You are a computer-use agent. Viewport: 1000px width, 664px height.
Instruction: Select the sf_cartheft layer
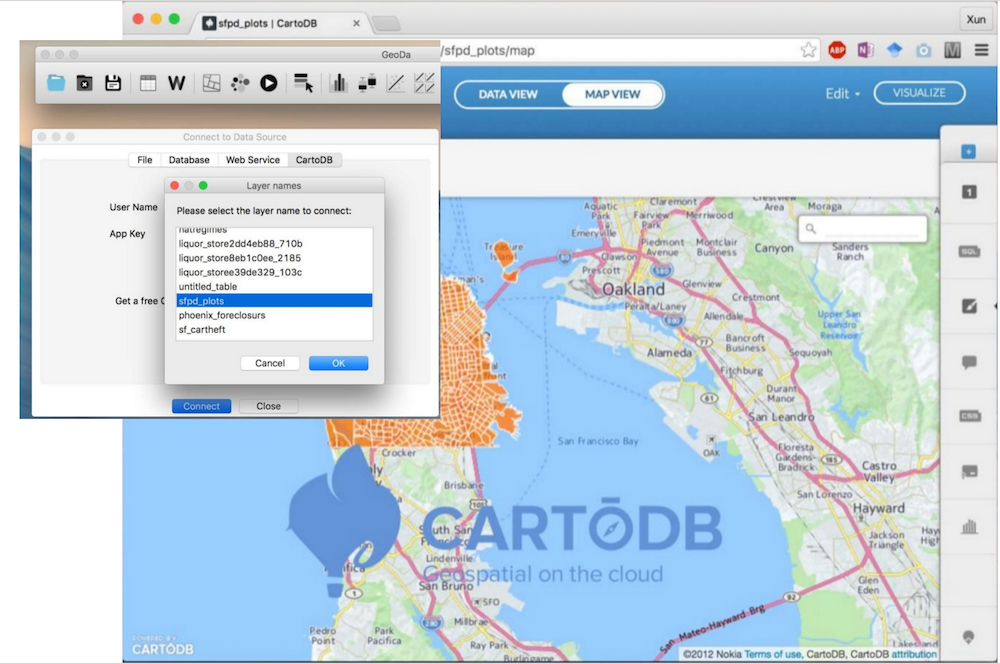274,330
